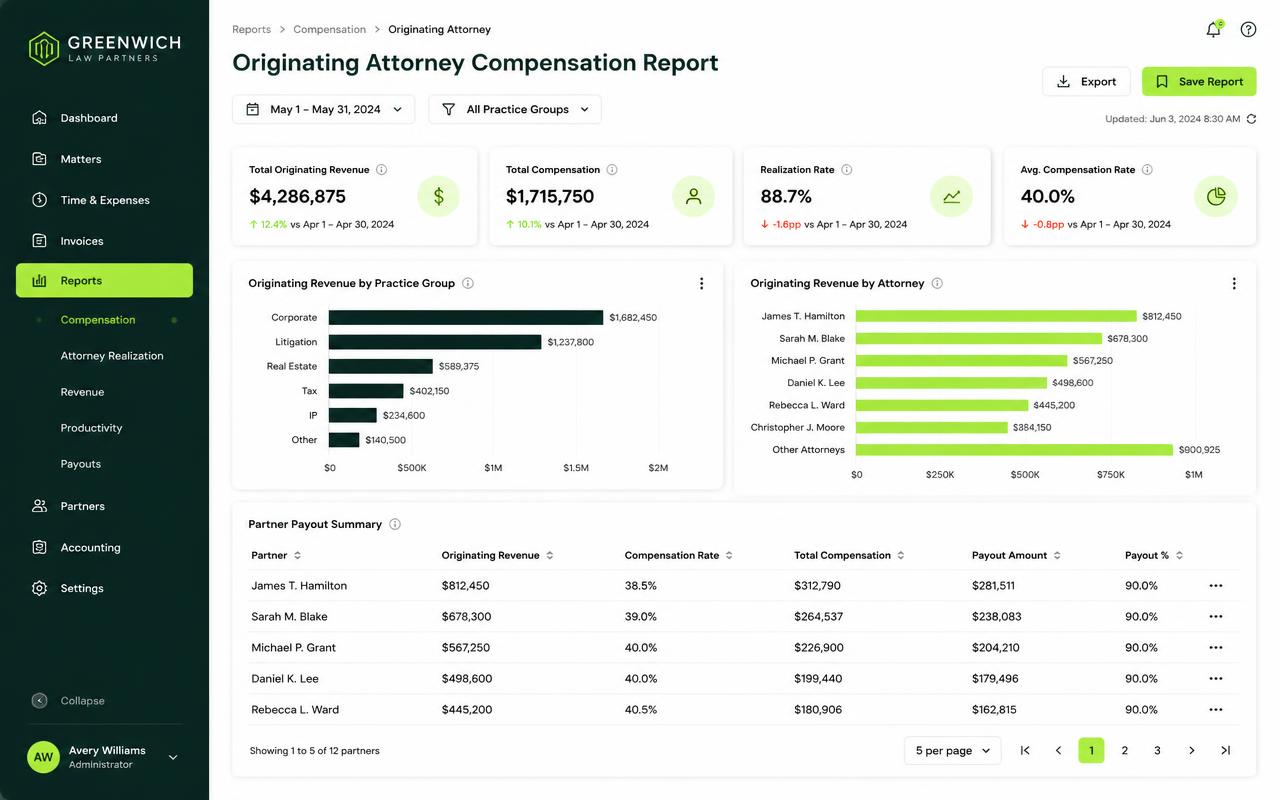Open Matters in sidebar
This screenshot has width=1280, height=800.
tap(104, 159)
